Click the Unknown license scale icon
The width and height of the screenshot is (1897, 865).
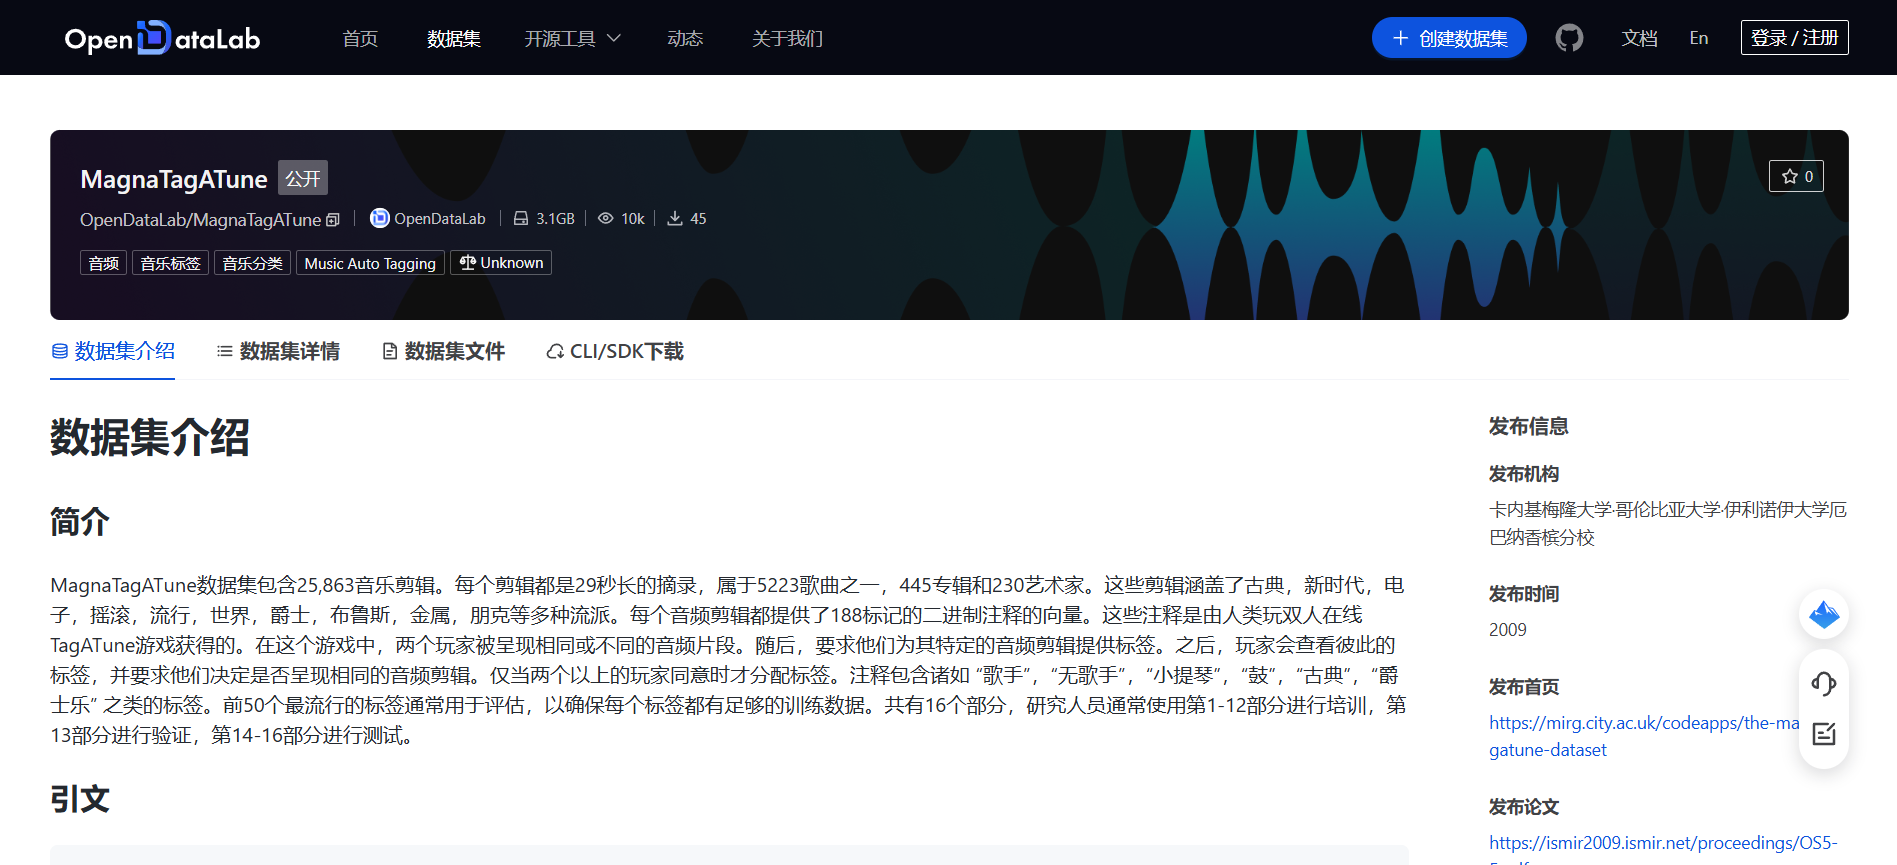(x=467, y=263)
